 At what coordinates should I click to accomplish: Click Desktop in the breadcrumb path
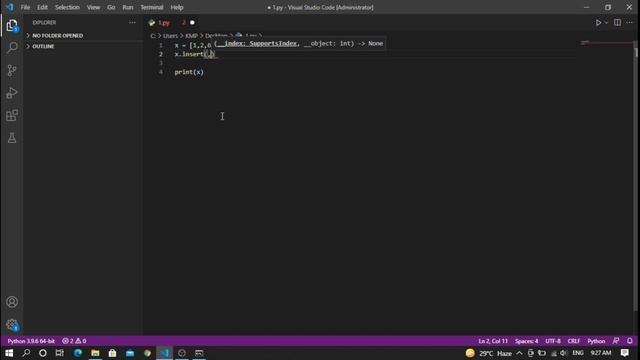click(216, 36)
